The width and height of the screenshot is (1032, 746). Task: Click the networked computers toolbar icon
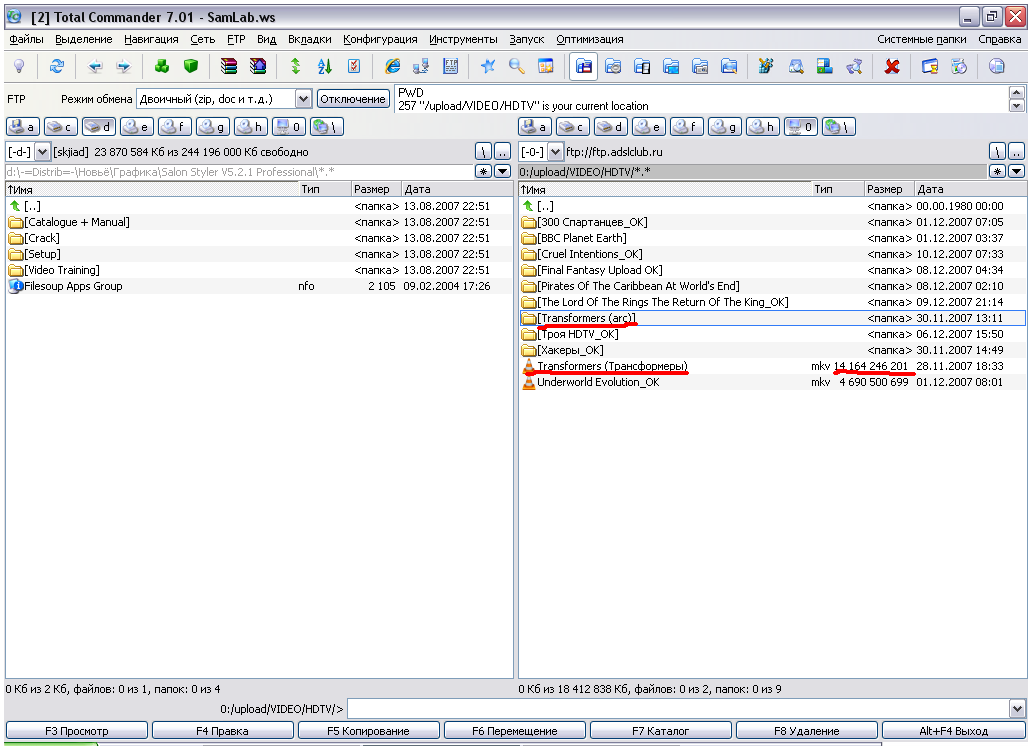coord(421,67)
